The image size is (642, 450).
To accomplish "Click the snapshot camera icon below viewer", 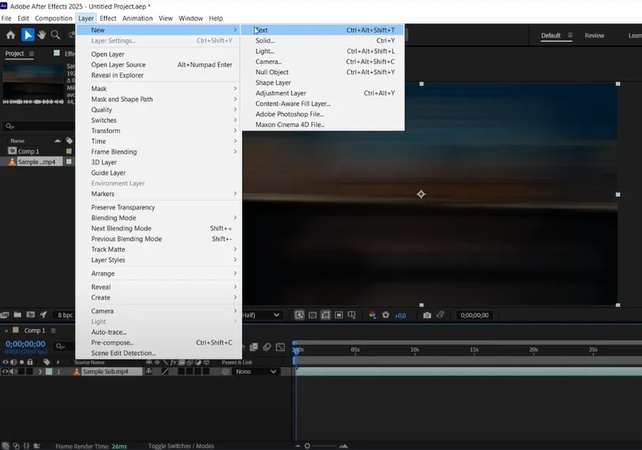I will tap(427, 315).
